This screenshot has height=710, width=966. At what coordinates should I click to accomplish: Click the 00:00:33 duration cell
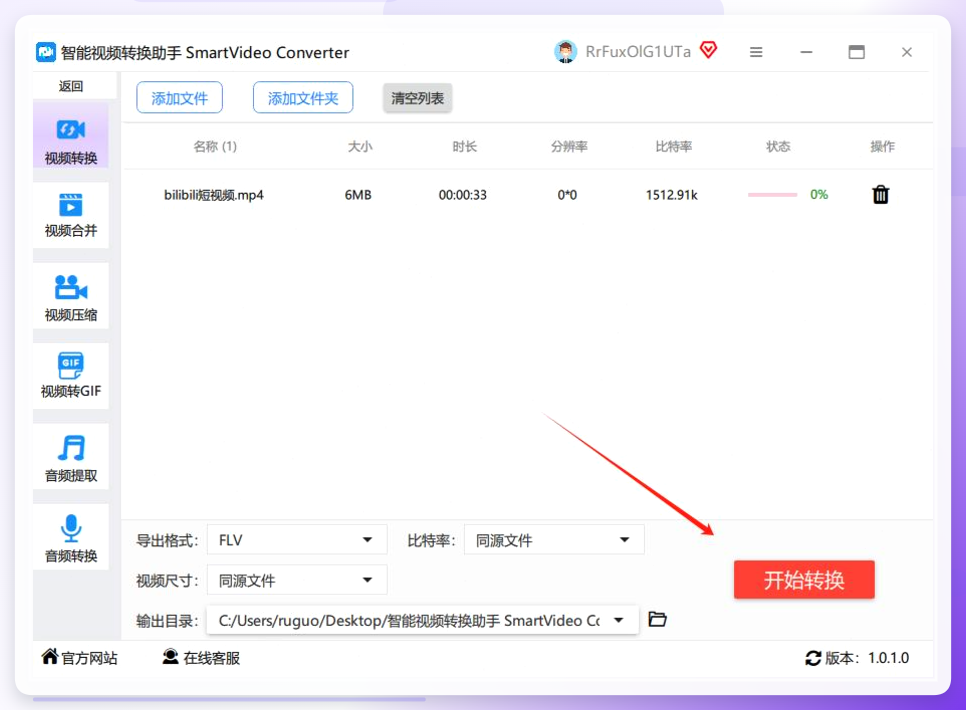(x=463, y=195)
